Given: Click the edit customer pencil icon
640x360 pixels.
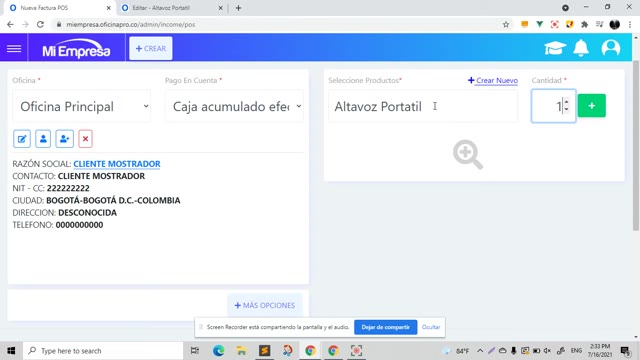Looking at the screenshot, I should pyautogui.click(x=22, y=139).
